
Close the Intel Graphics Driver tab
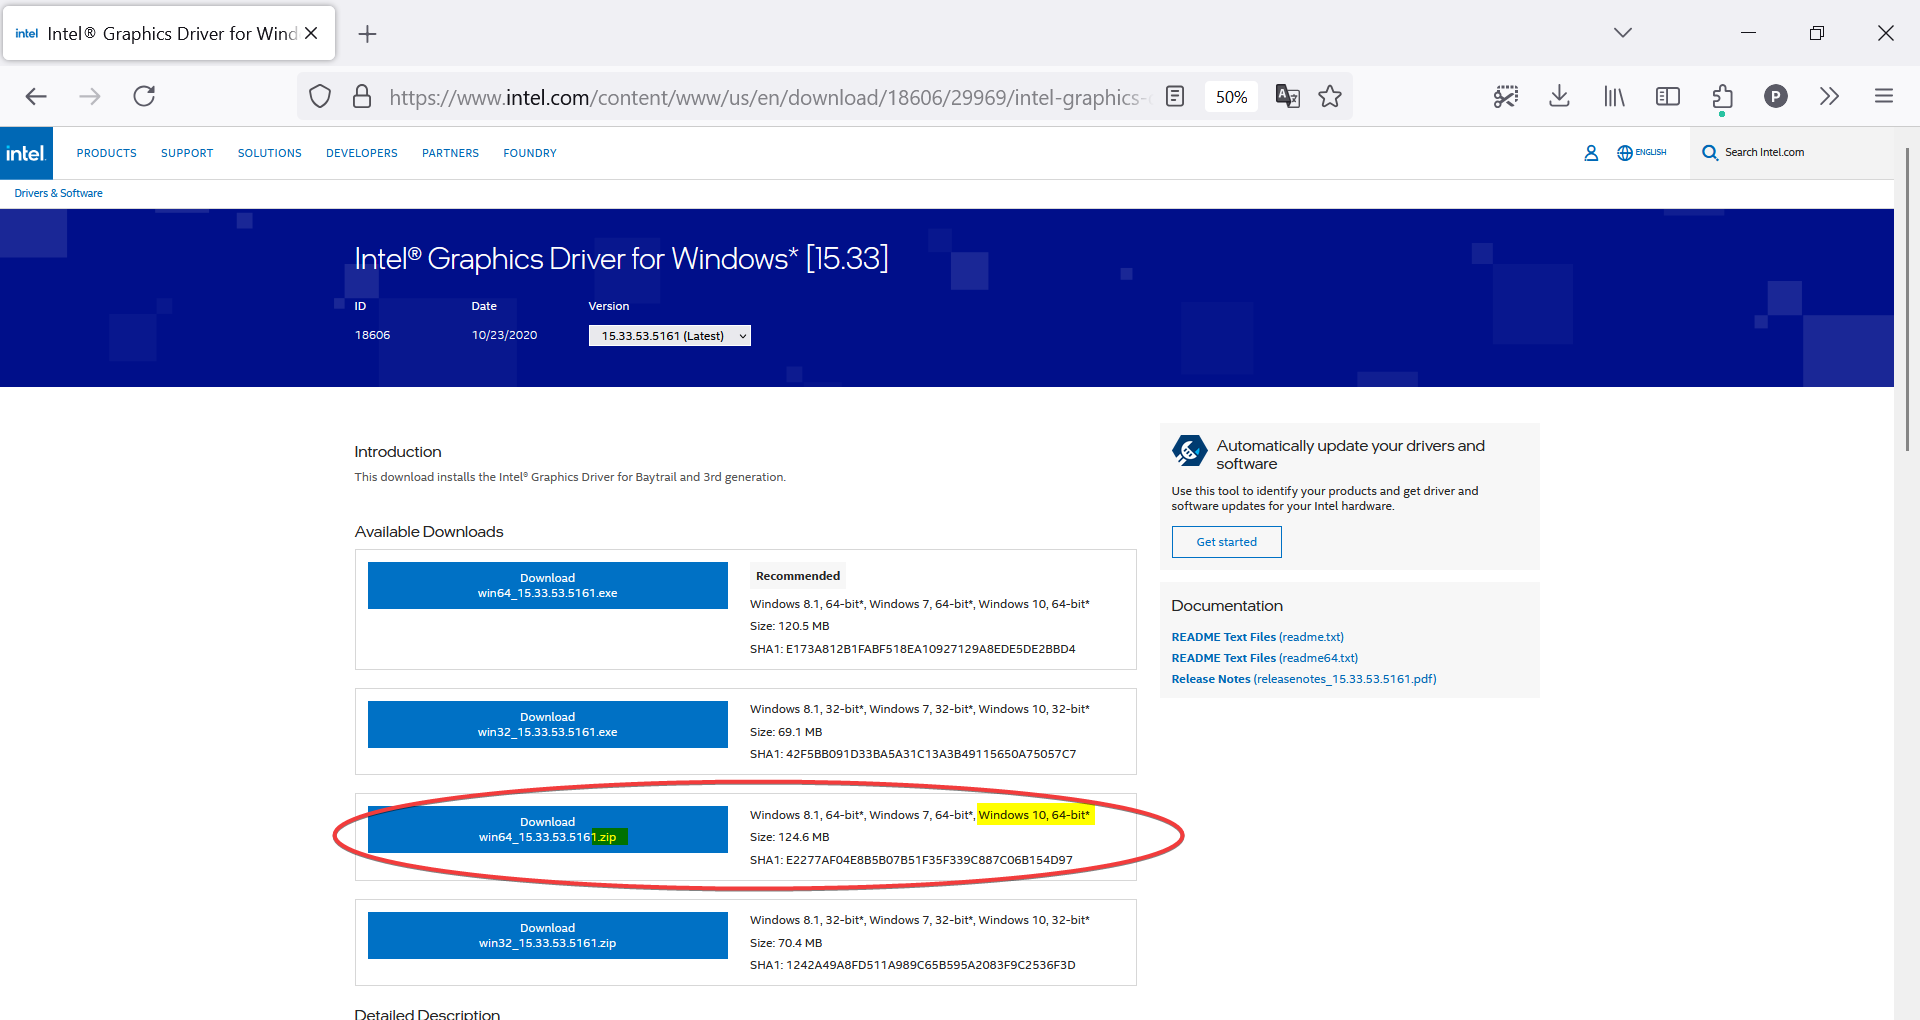tap(311, 33)
